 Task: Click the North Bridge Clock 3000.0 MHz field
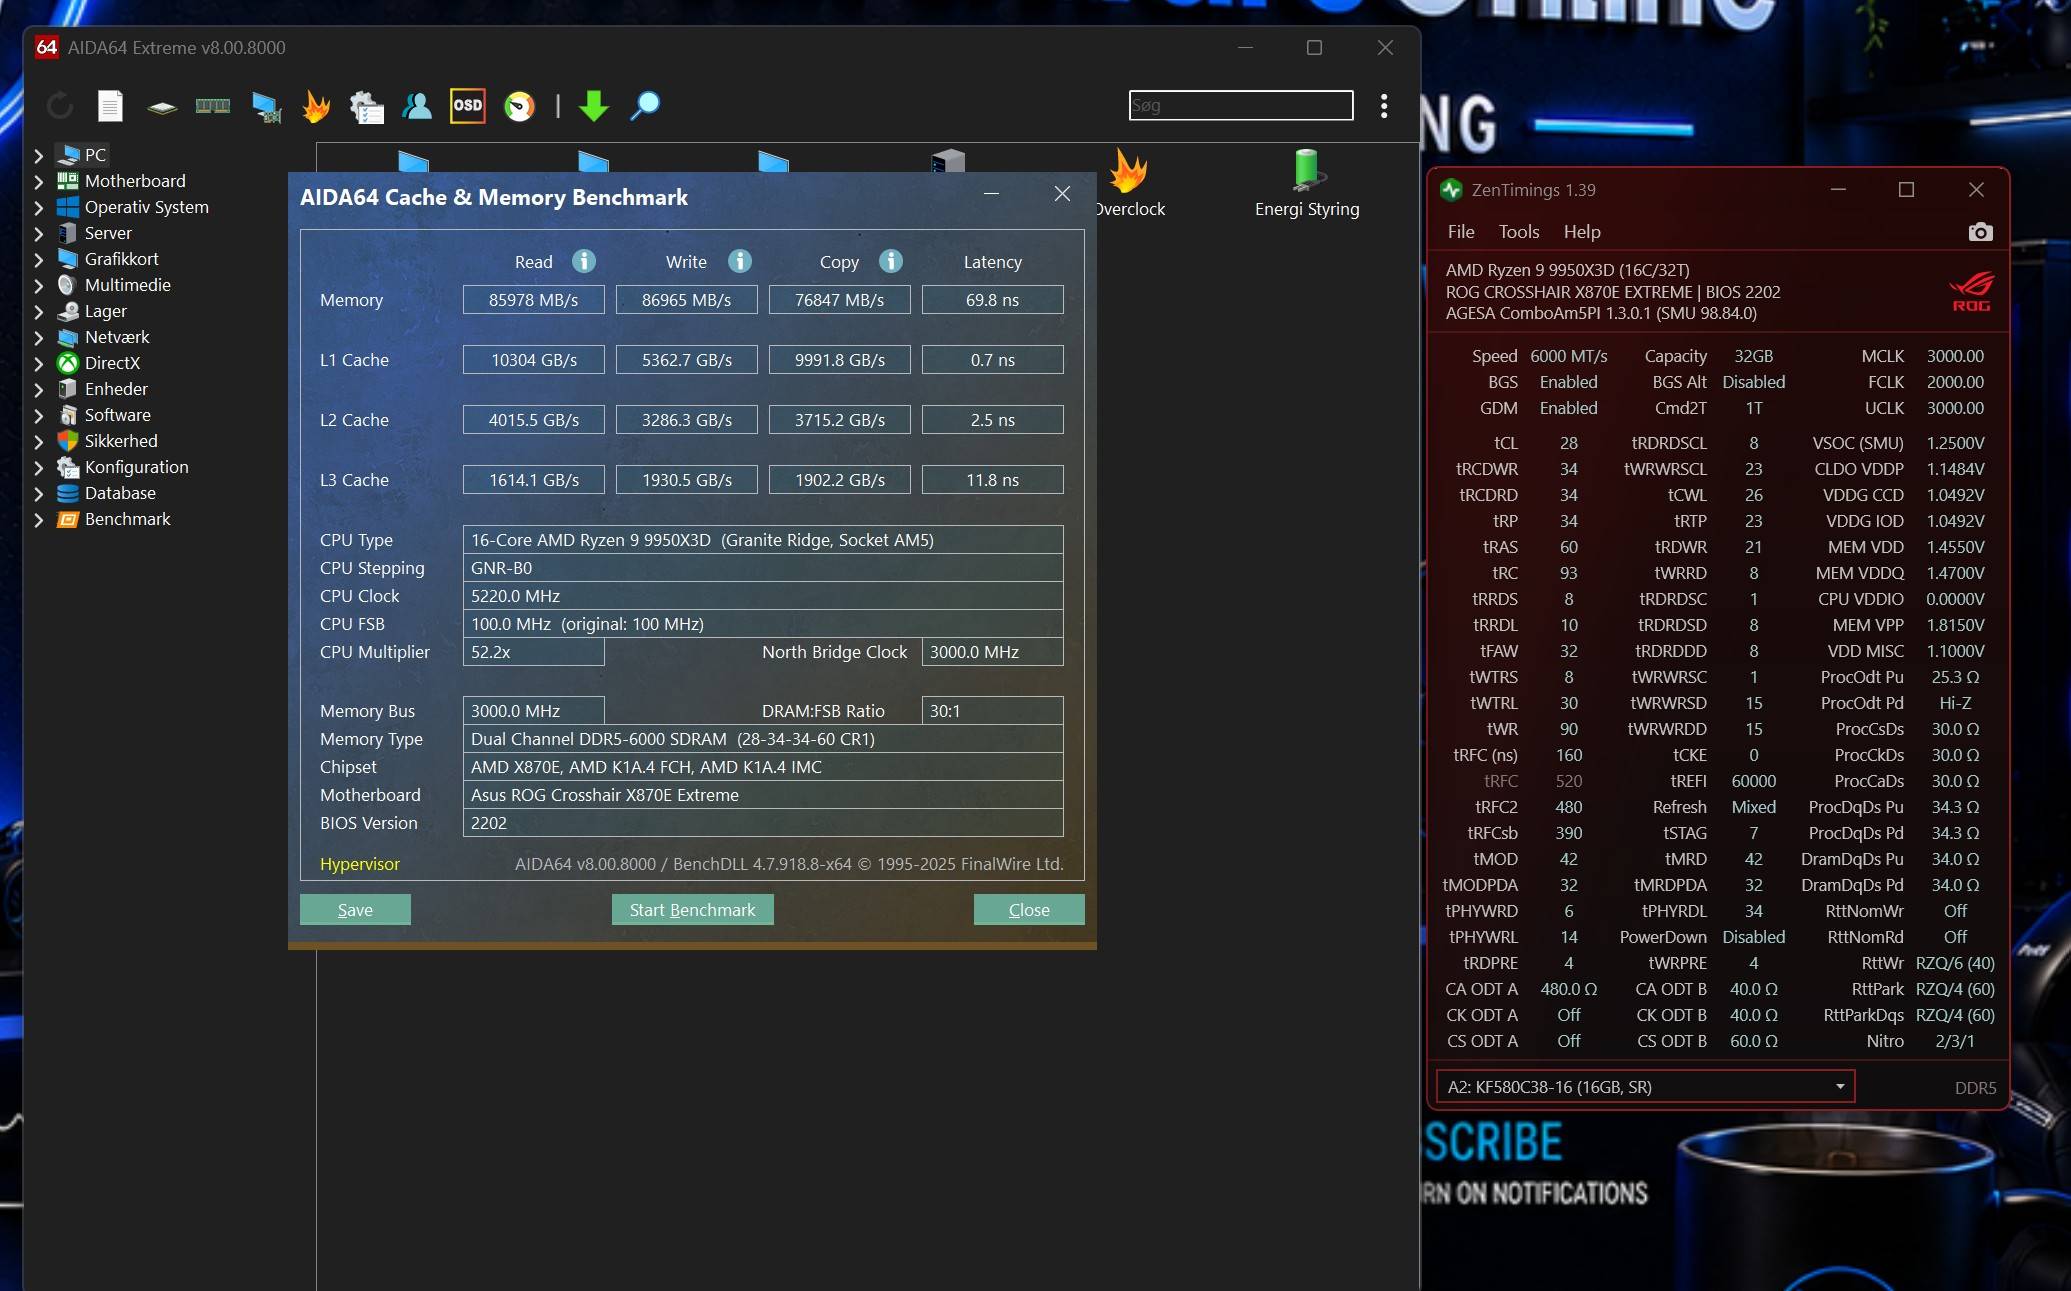tap(993, 652)
